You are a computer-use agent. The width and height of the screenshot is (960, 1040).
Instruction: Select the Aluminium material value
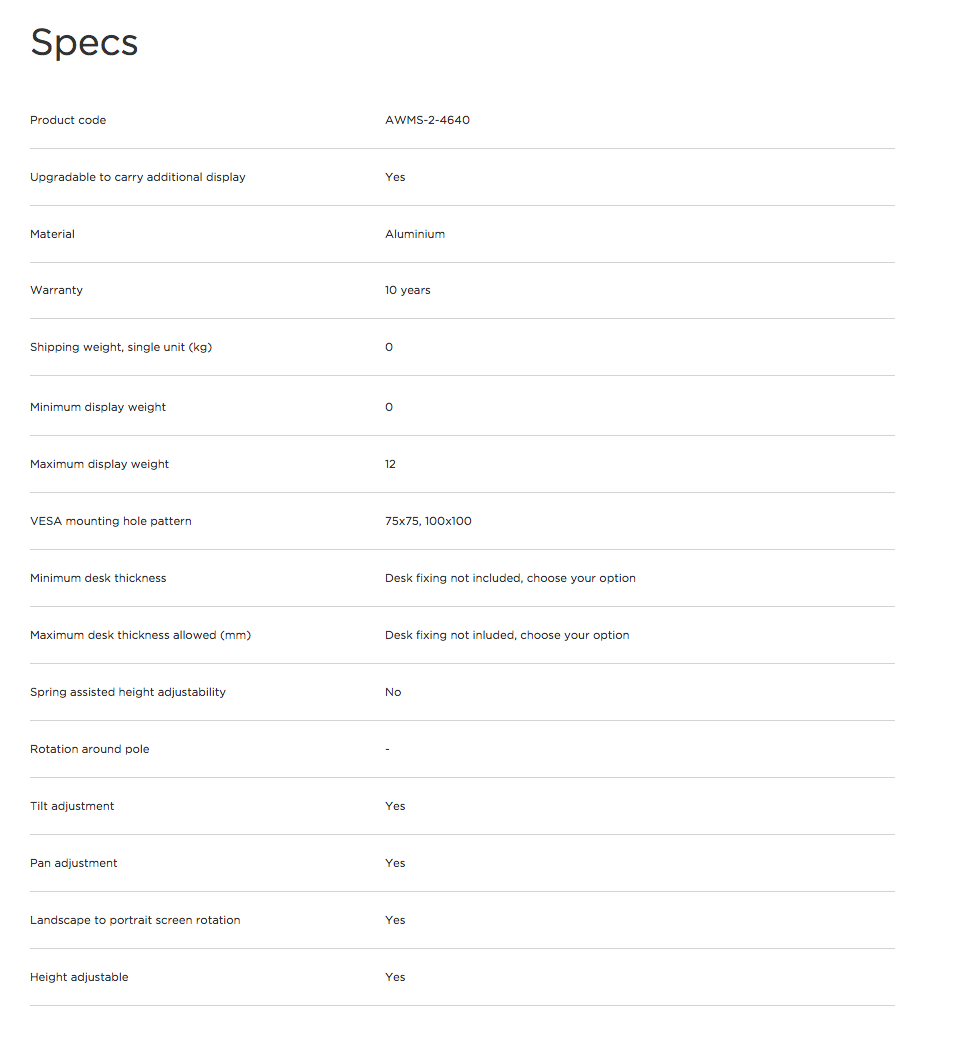click(415, 234)
